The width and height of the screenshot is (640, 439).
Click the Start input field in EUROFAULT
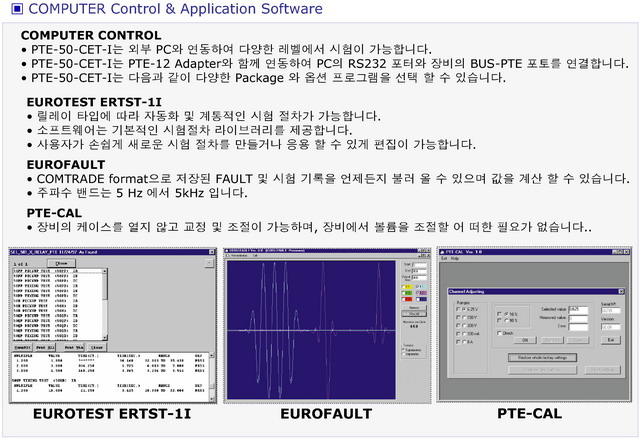(x=420, y=265)
